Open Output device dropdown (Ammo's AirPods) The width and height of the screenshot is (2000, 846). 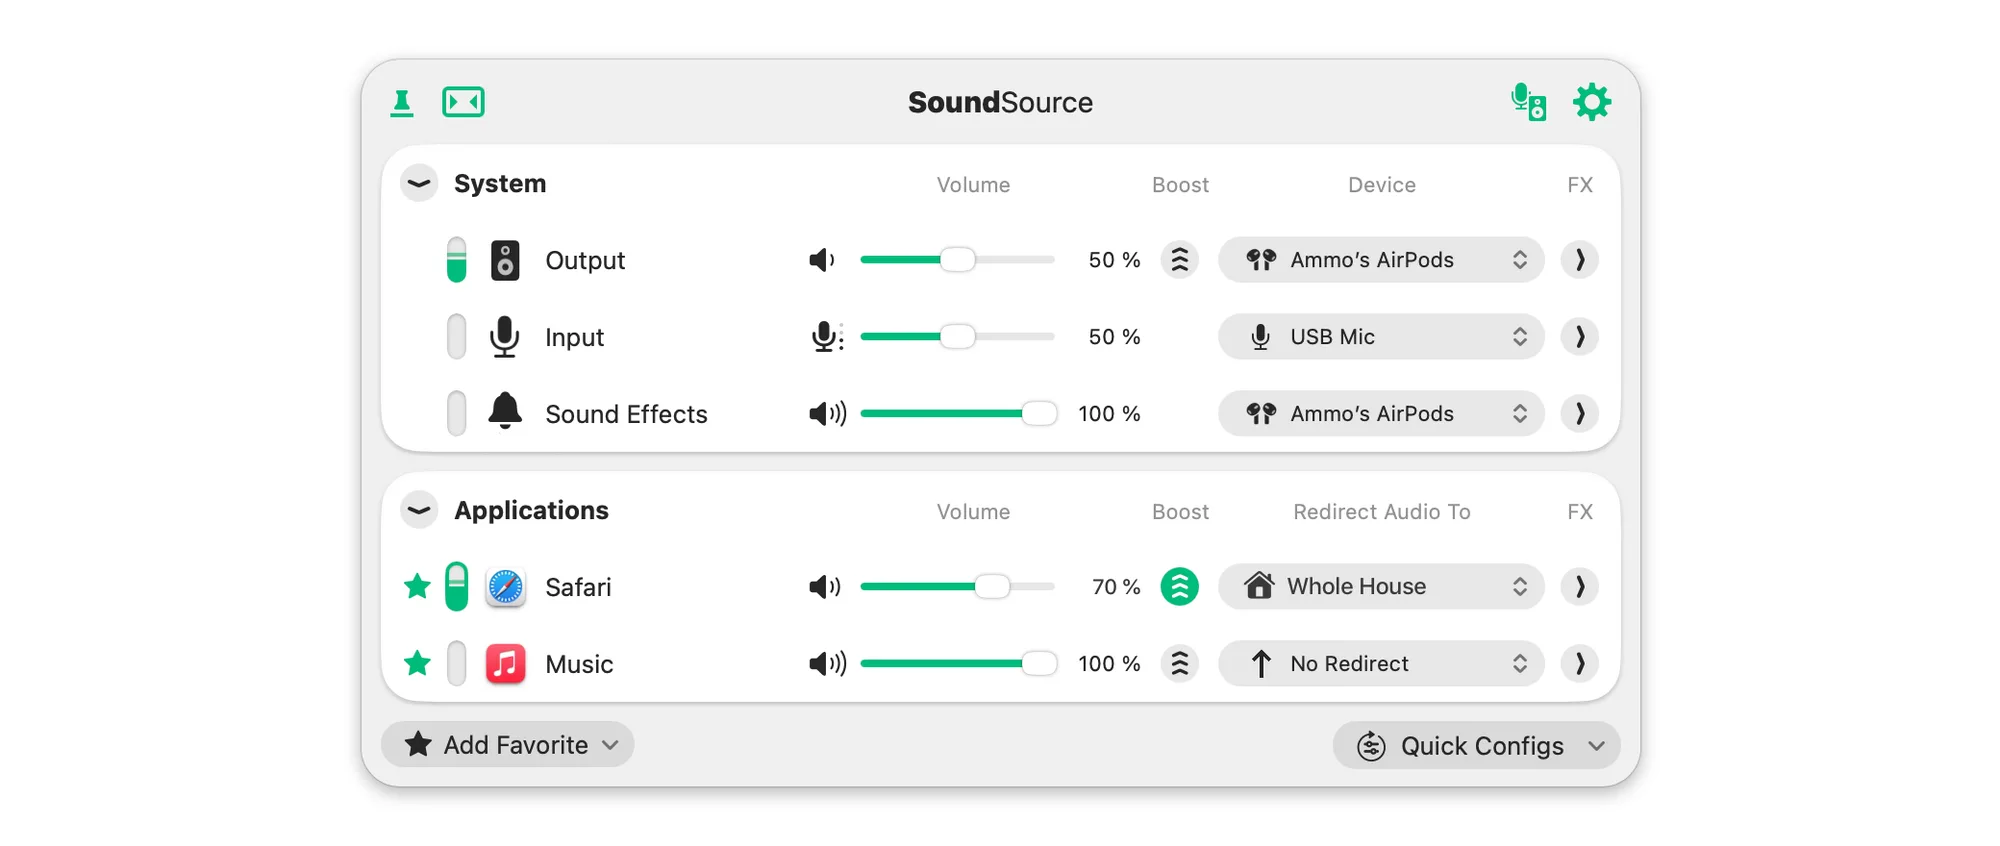tap(1381, 260)
